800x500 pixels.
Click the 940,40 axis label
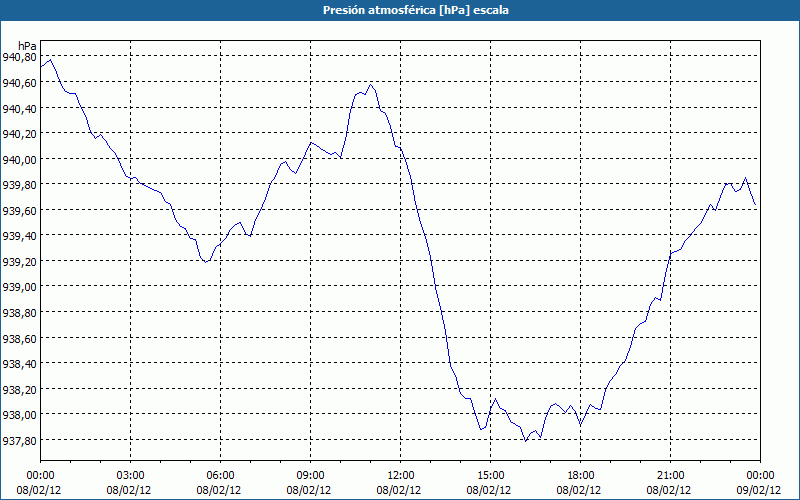point(19,108)
